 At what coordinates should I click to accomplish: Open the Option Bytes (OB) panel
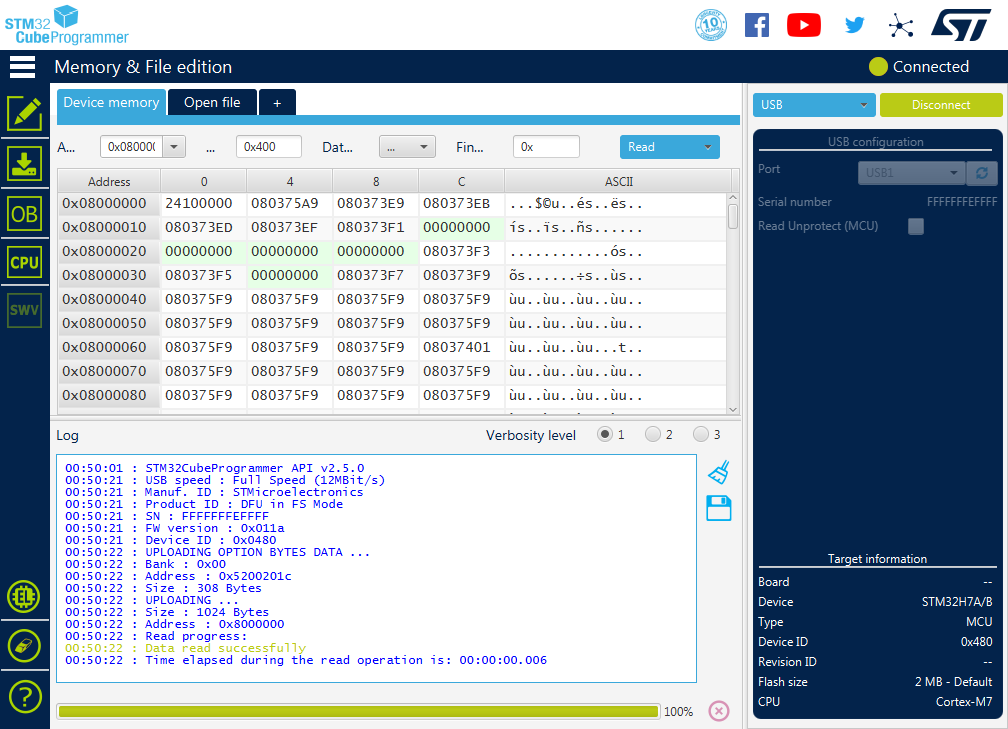tap(24, 213)
